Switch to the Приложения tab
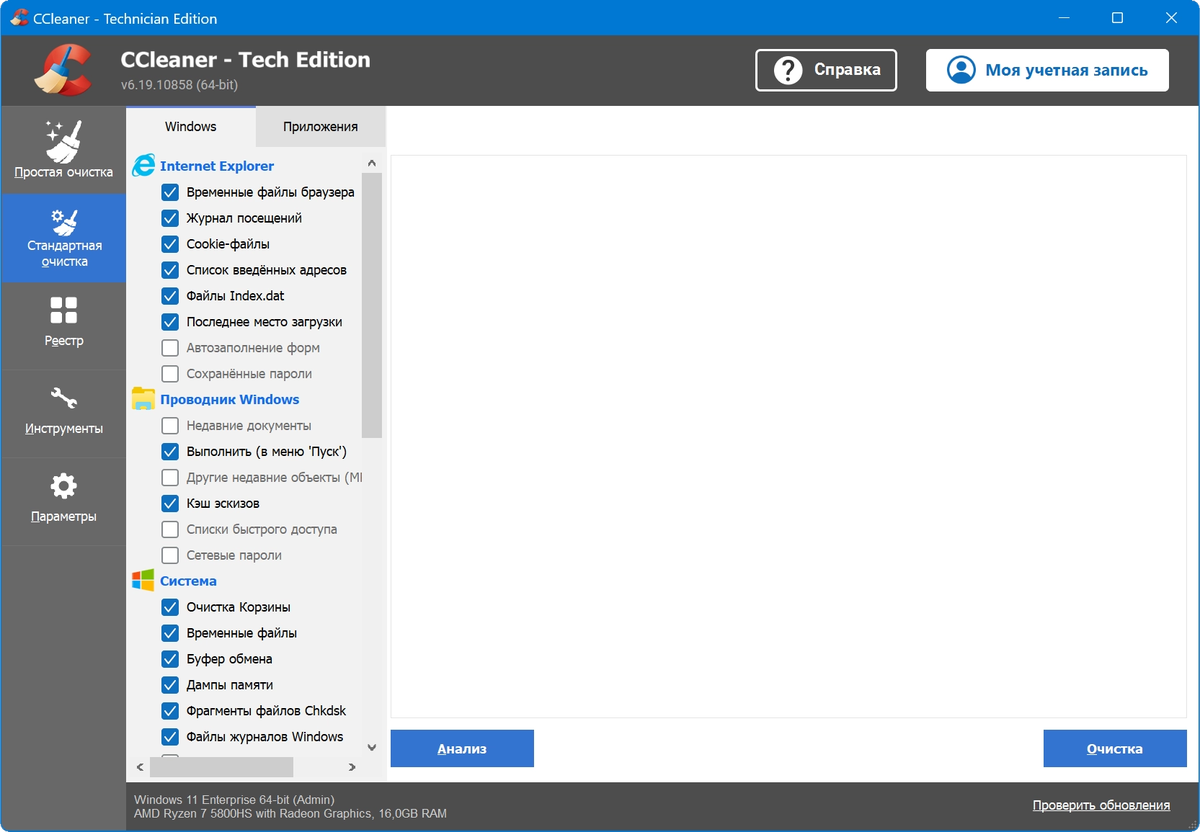Screen dimensions: 1200x832 (x=320, y=127)
